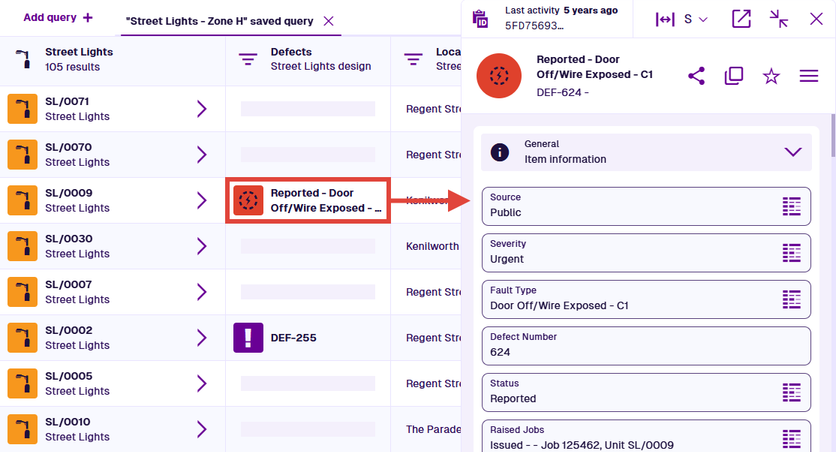
Task: Click the Add query button
Action: tap(58, 18)
